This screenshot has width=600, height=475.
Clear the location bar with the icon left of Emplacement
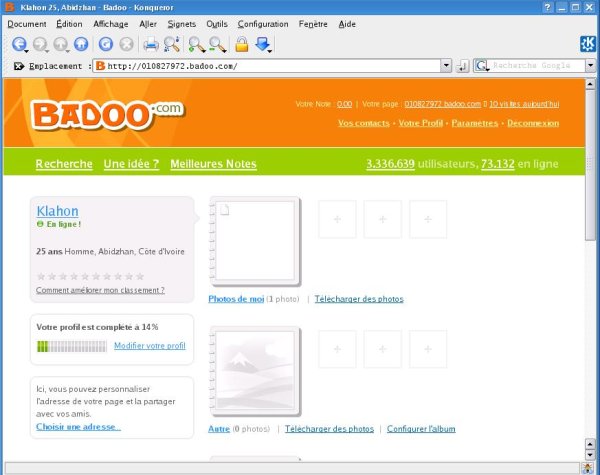tap(19, 66)
